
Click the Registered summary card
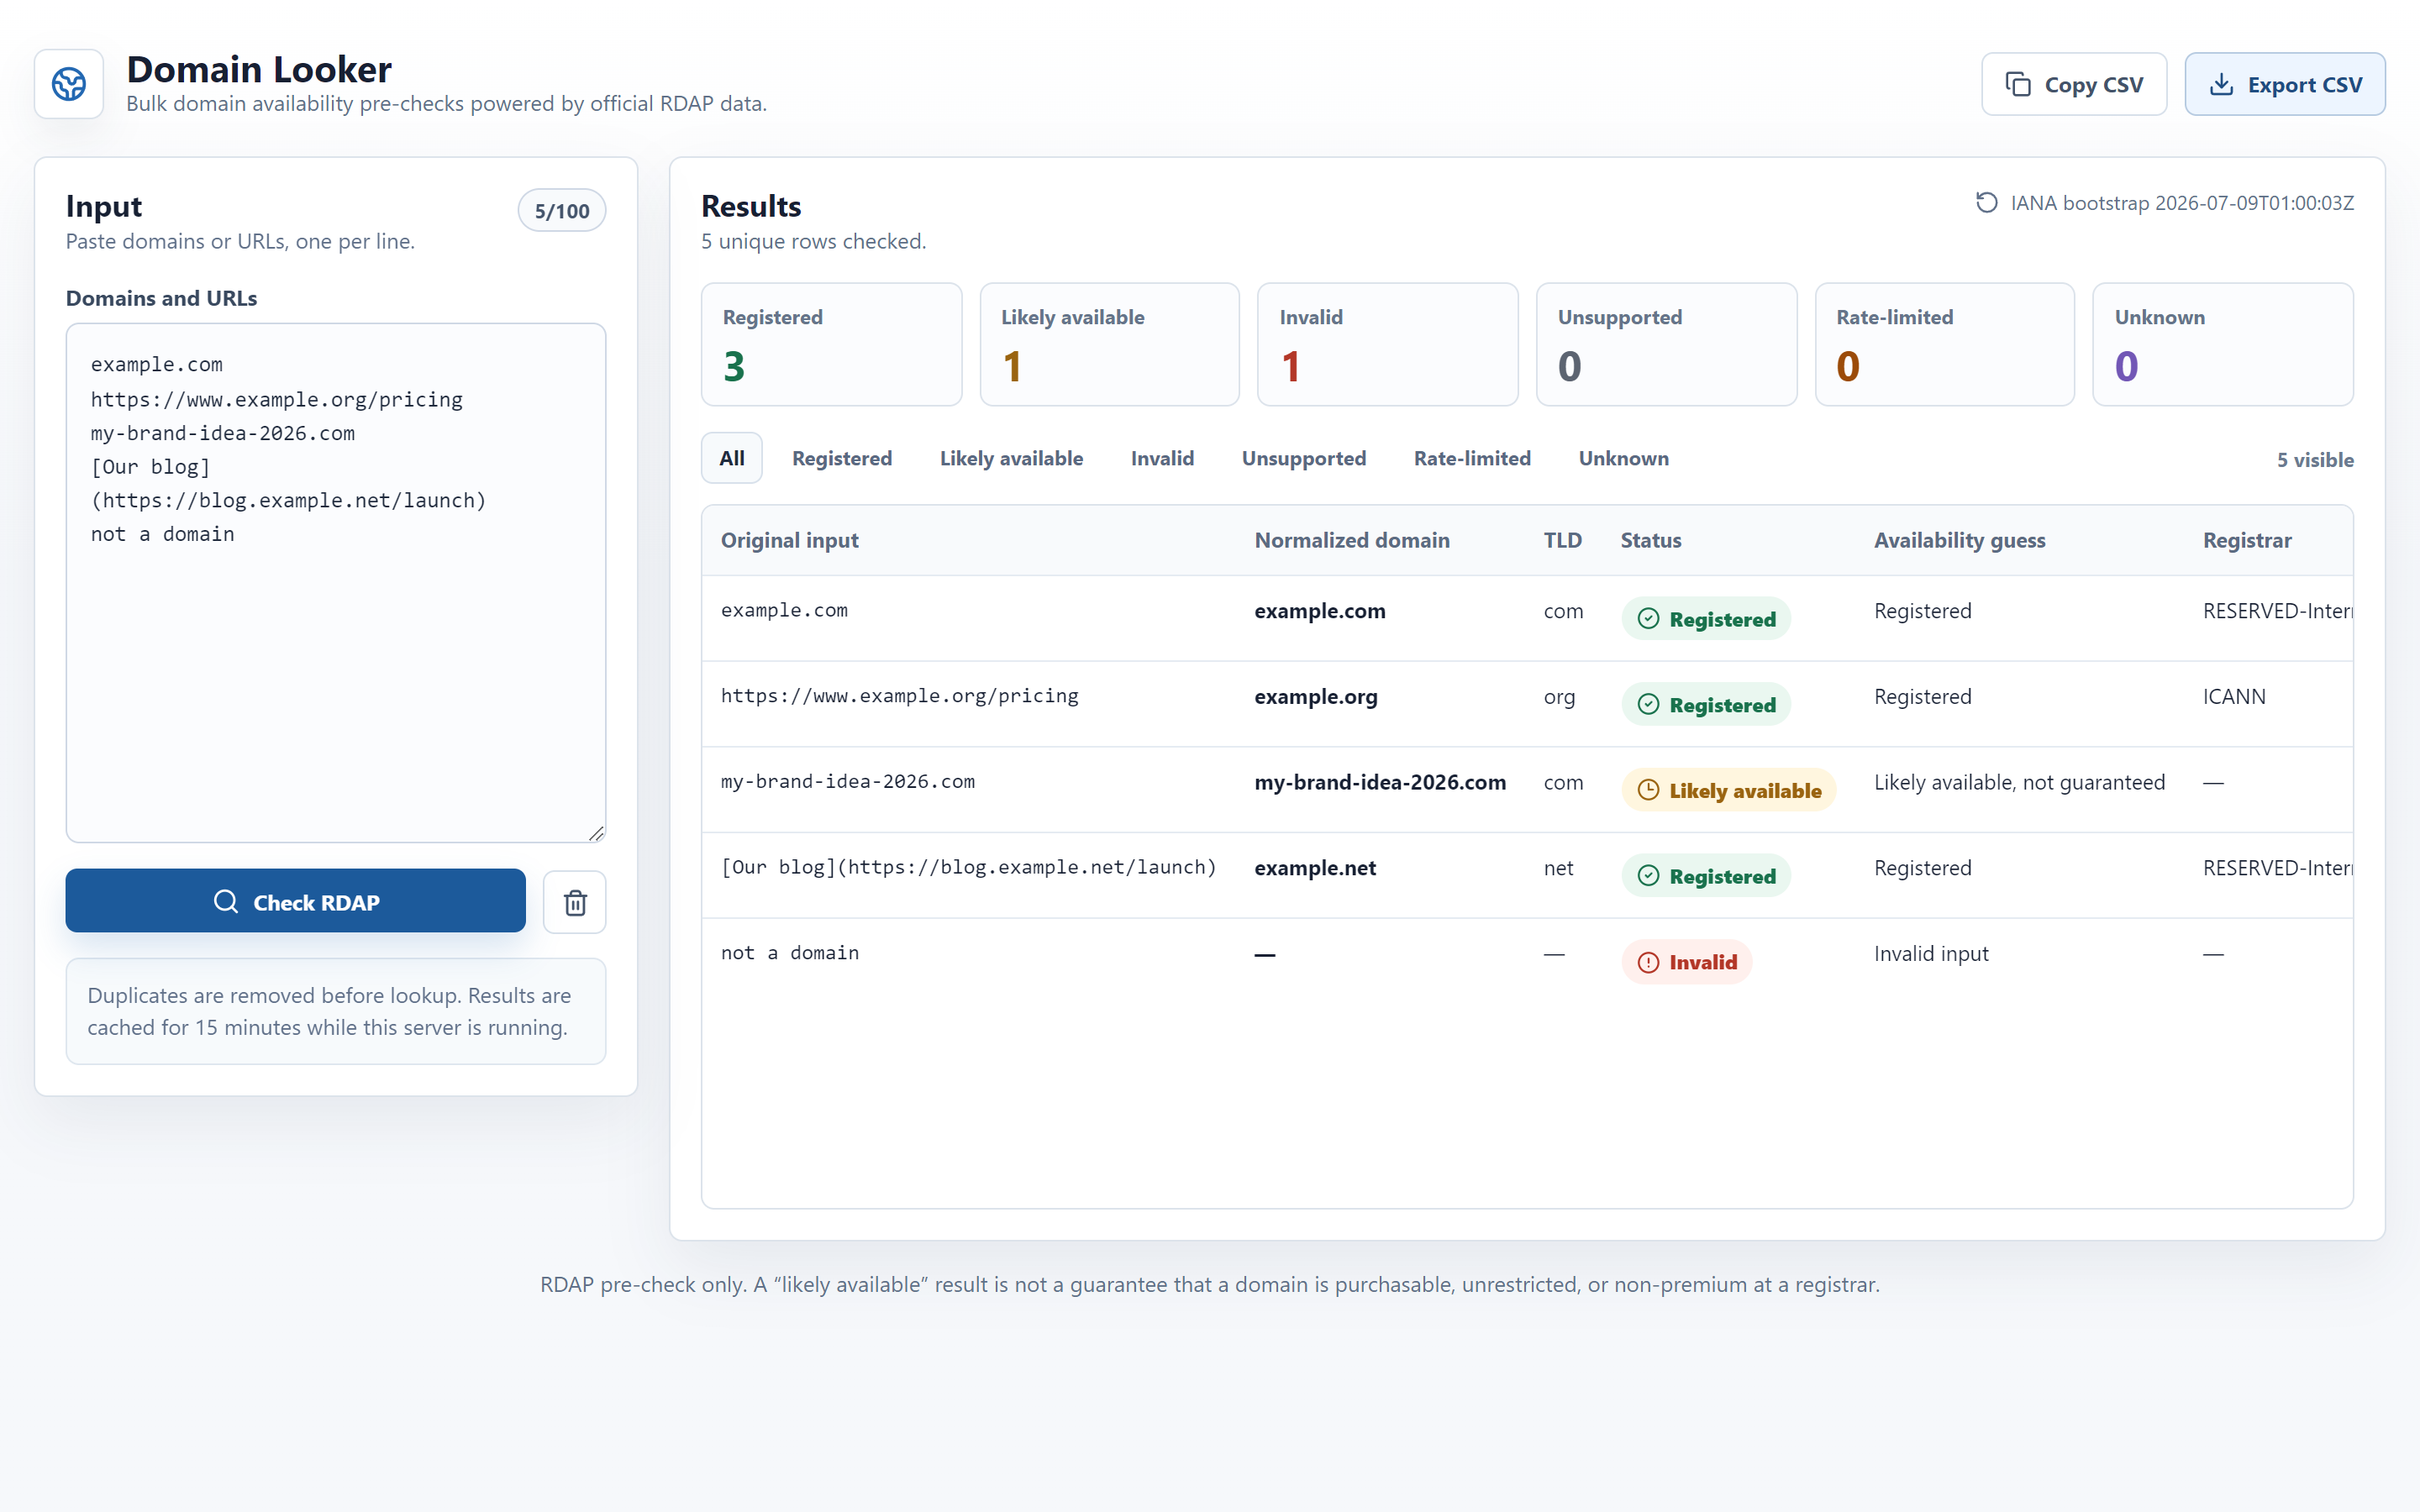pyautogui.click(x=831, y=344)
